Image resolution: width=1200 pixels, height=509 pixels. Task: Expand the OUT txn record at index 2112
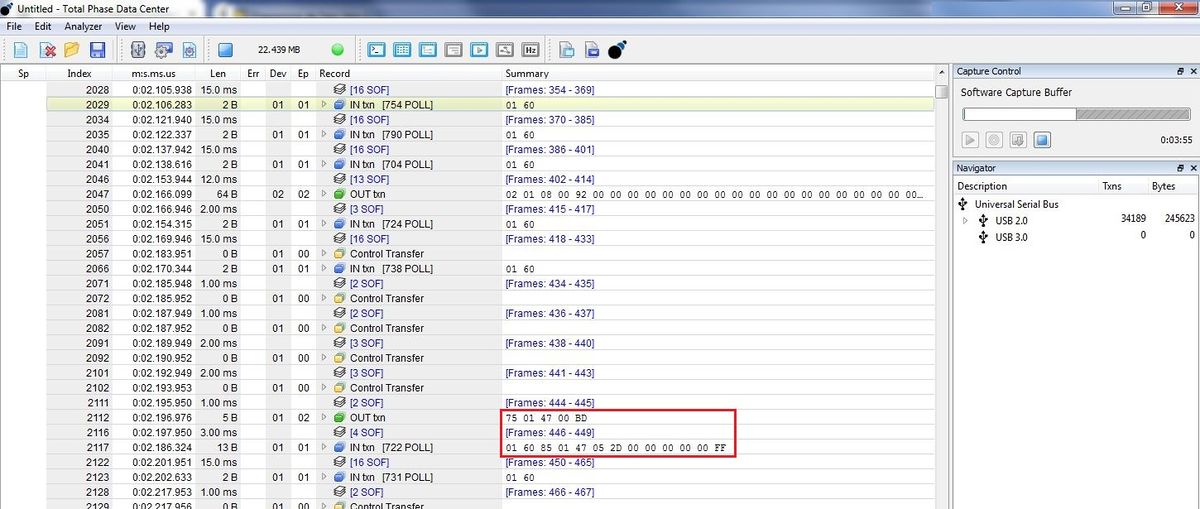(325, 417)
